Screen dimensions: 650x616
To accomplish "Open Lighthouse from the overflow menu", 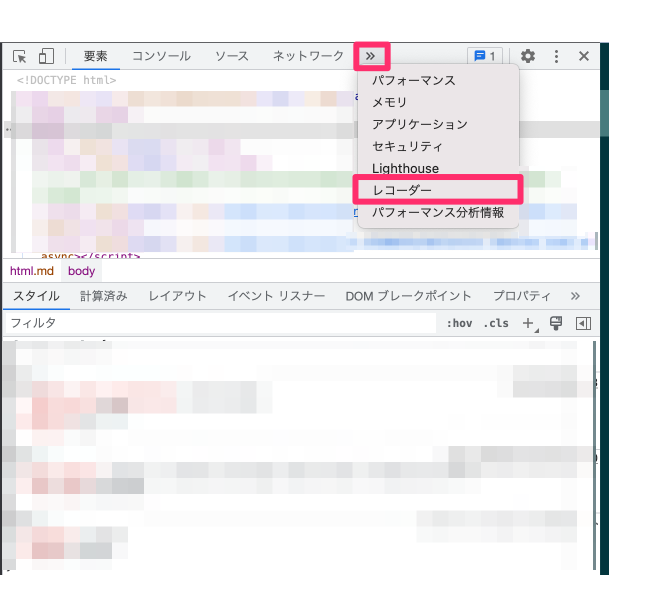I will 438,168.
